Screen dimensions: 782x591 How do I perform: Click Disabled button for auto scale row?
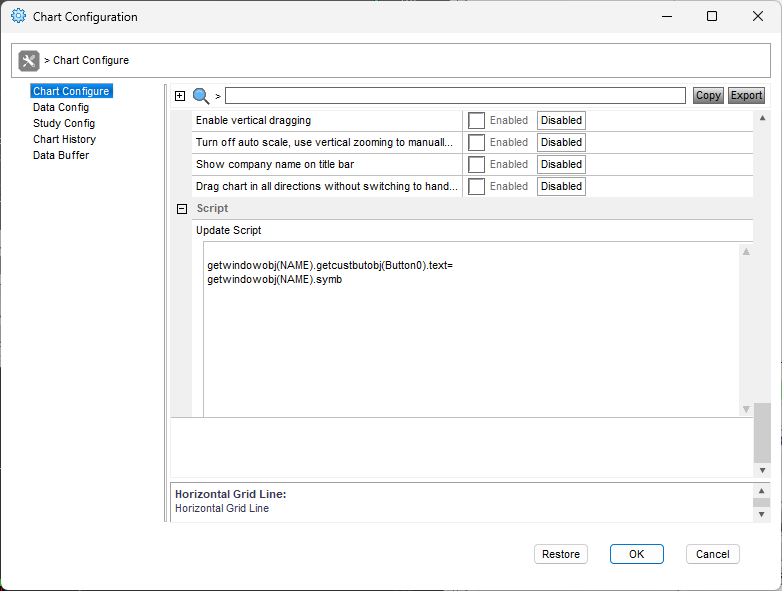point(561,143)
